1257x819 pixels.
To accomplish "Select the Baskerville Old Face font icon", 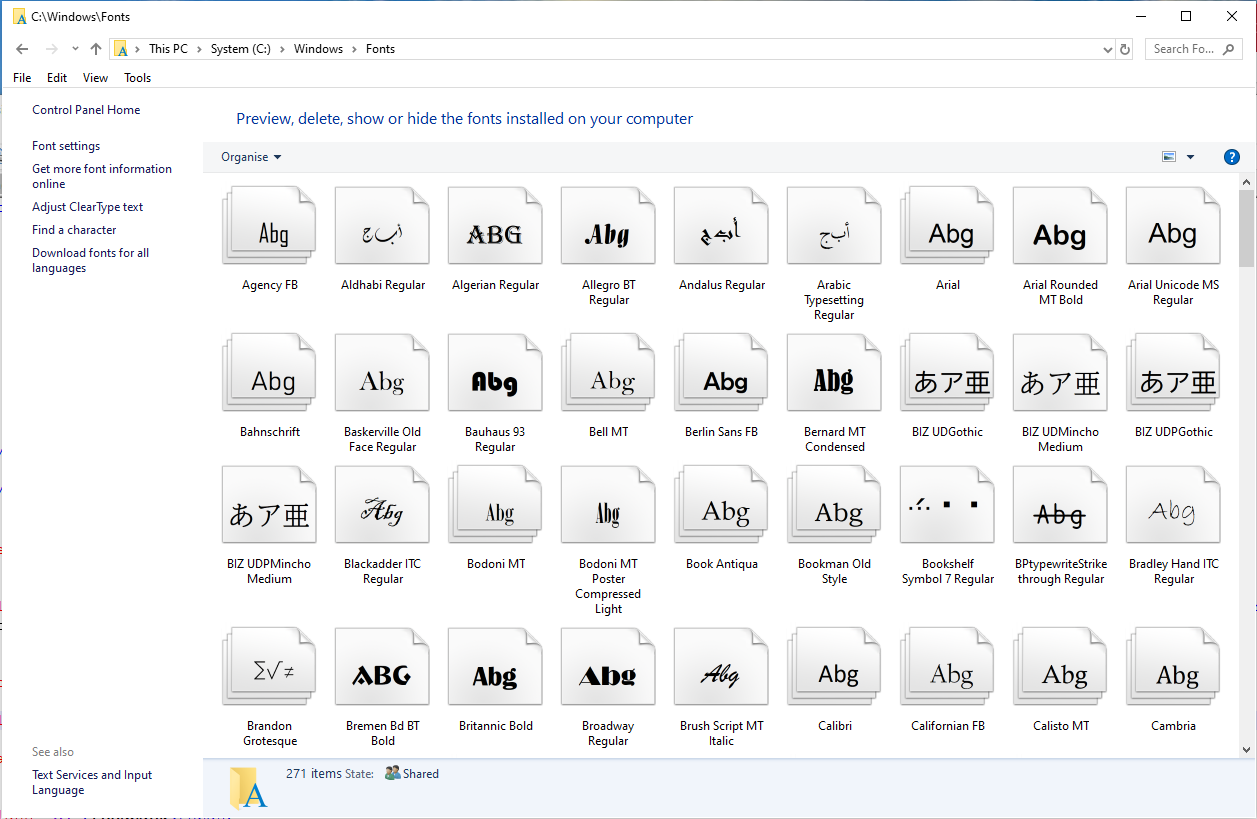I will pyautogui.click(x=382, y=374).
